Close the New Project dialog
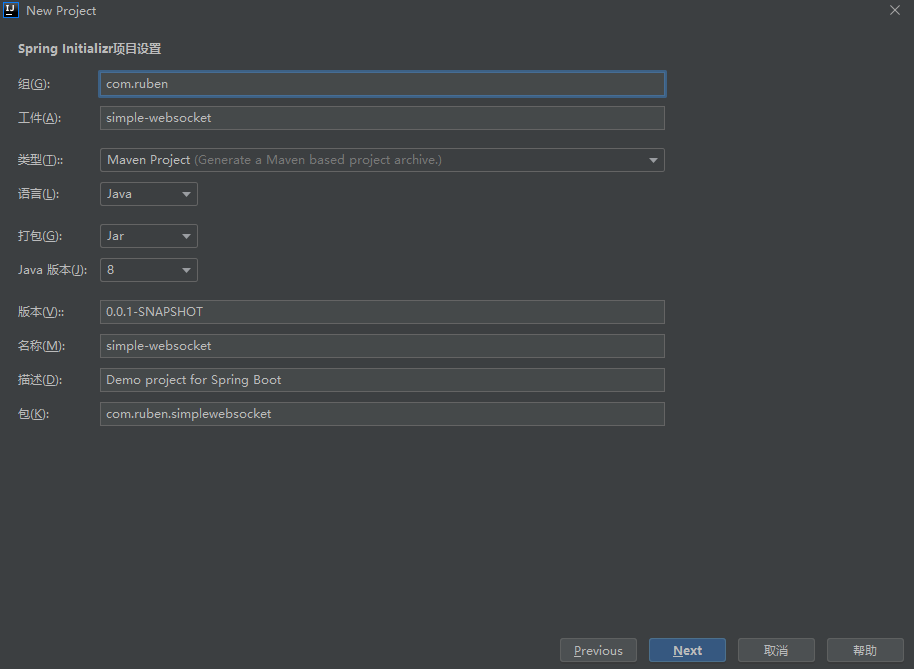 click(894, 10)
